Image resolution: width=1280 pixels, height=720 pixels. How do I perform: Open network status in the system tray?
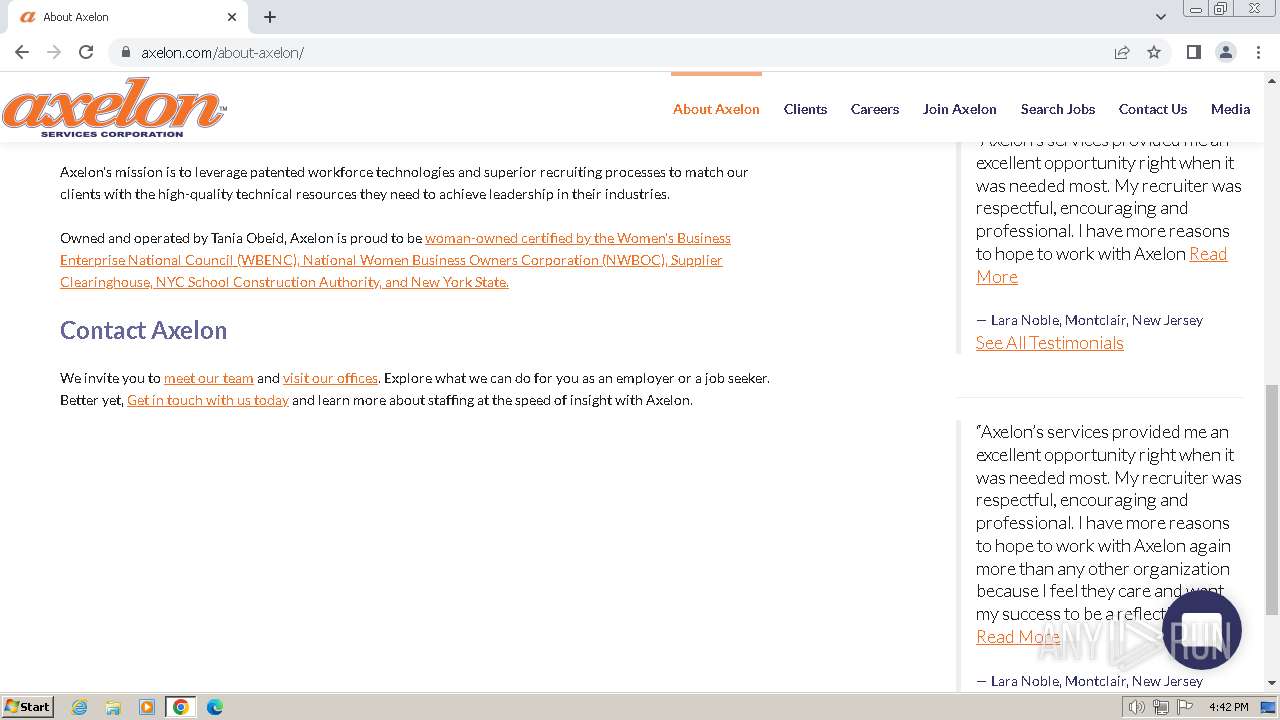[x=1161, y=707]
